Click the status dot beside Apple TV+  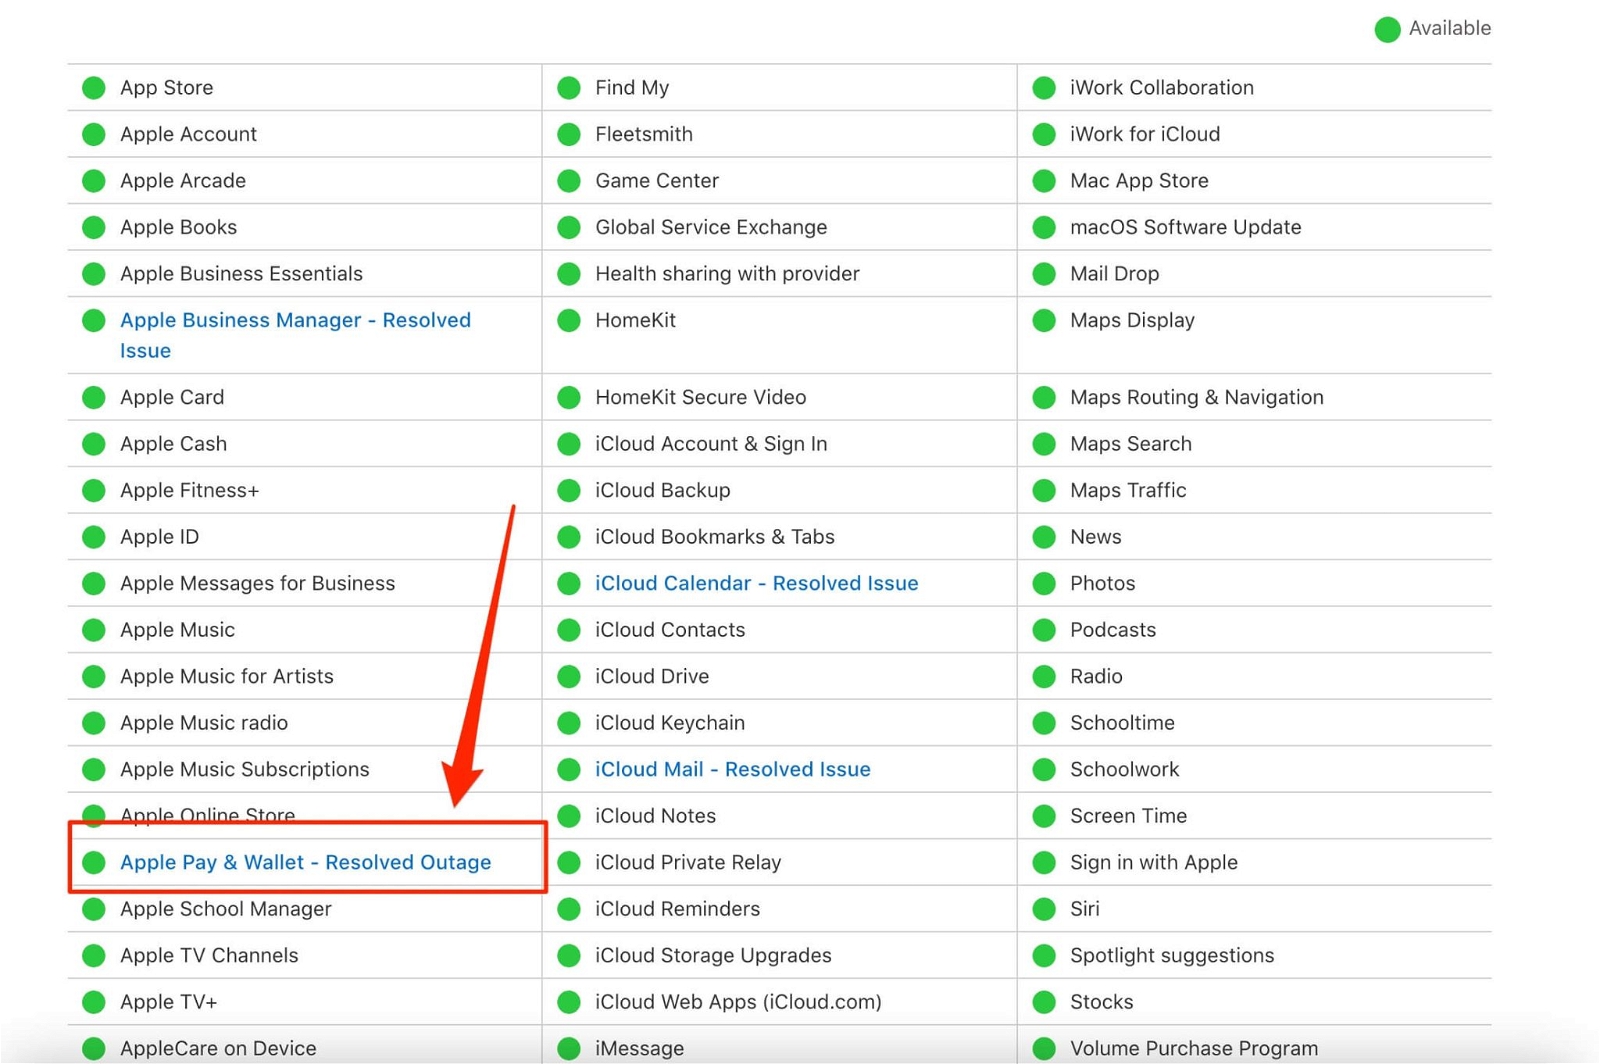tap(94, 1002)
